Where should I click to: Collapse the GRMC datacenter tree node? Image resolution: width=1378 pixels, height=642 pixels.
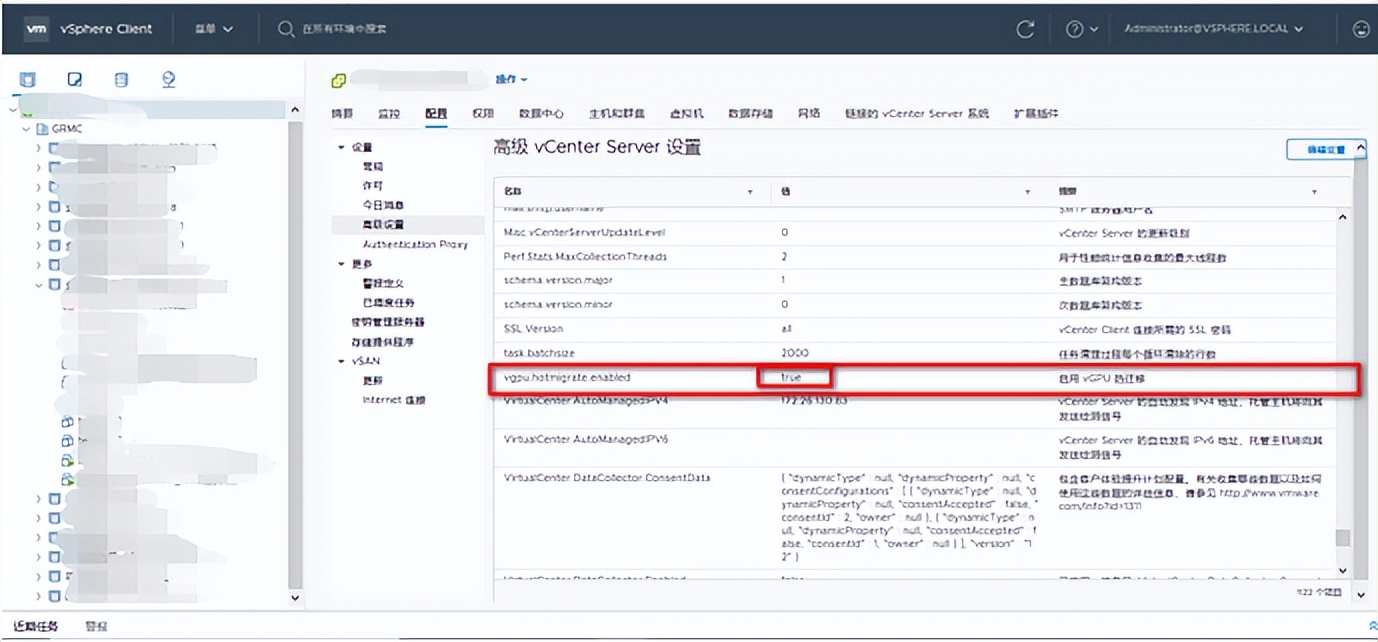tap(27, 129)
